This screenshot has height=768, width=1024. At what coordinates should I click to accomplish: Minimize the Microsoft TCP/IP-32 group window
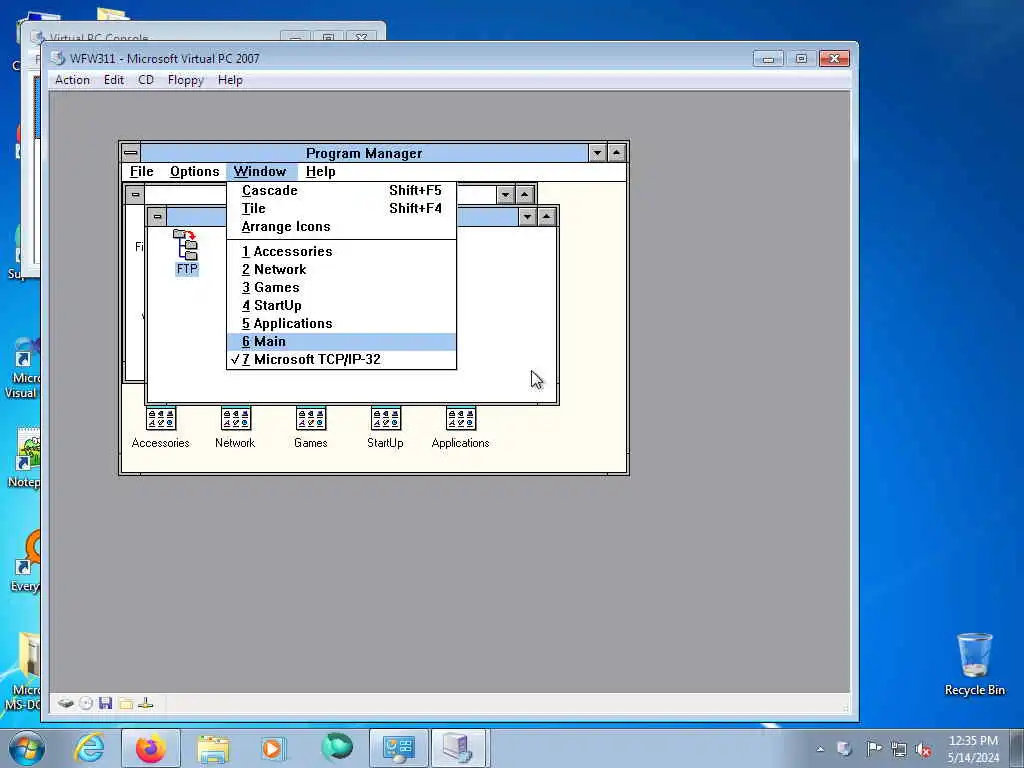(527, 217)
